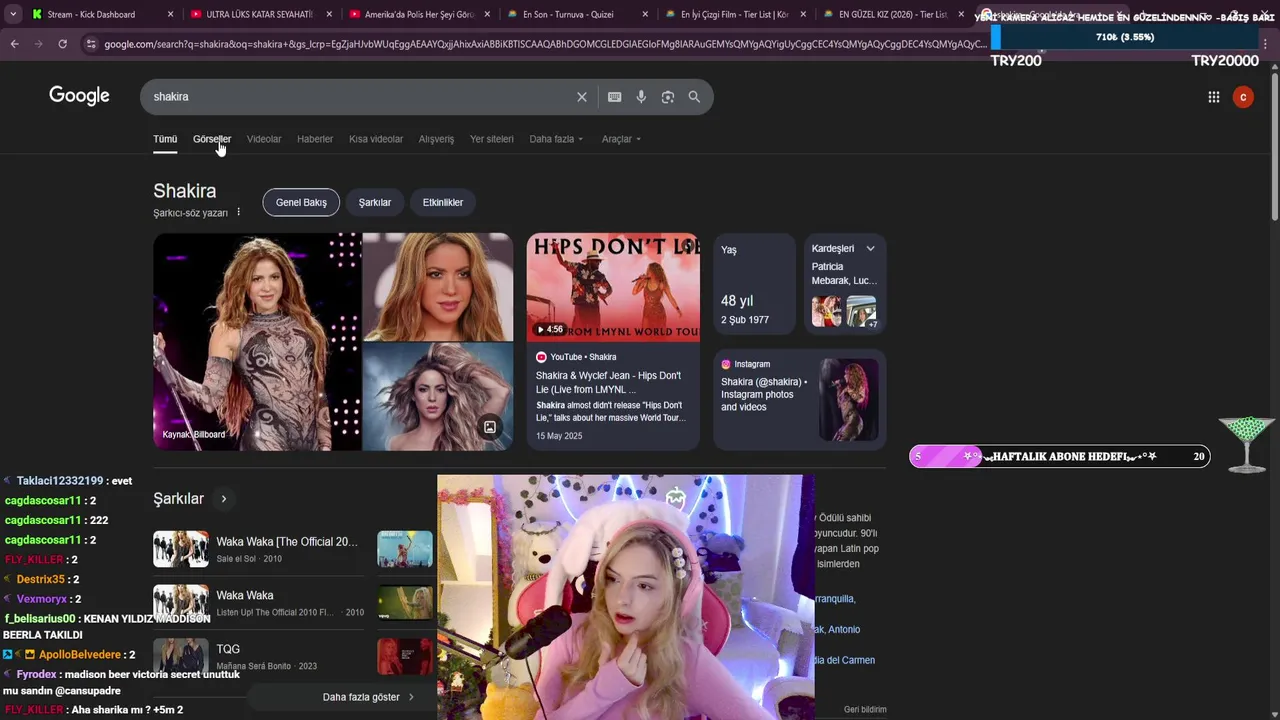Clear the search box with X icon
This screenshot has height=720, width=1280.
(x=582, y=97)
